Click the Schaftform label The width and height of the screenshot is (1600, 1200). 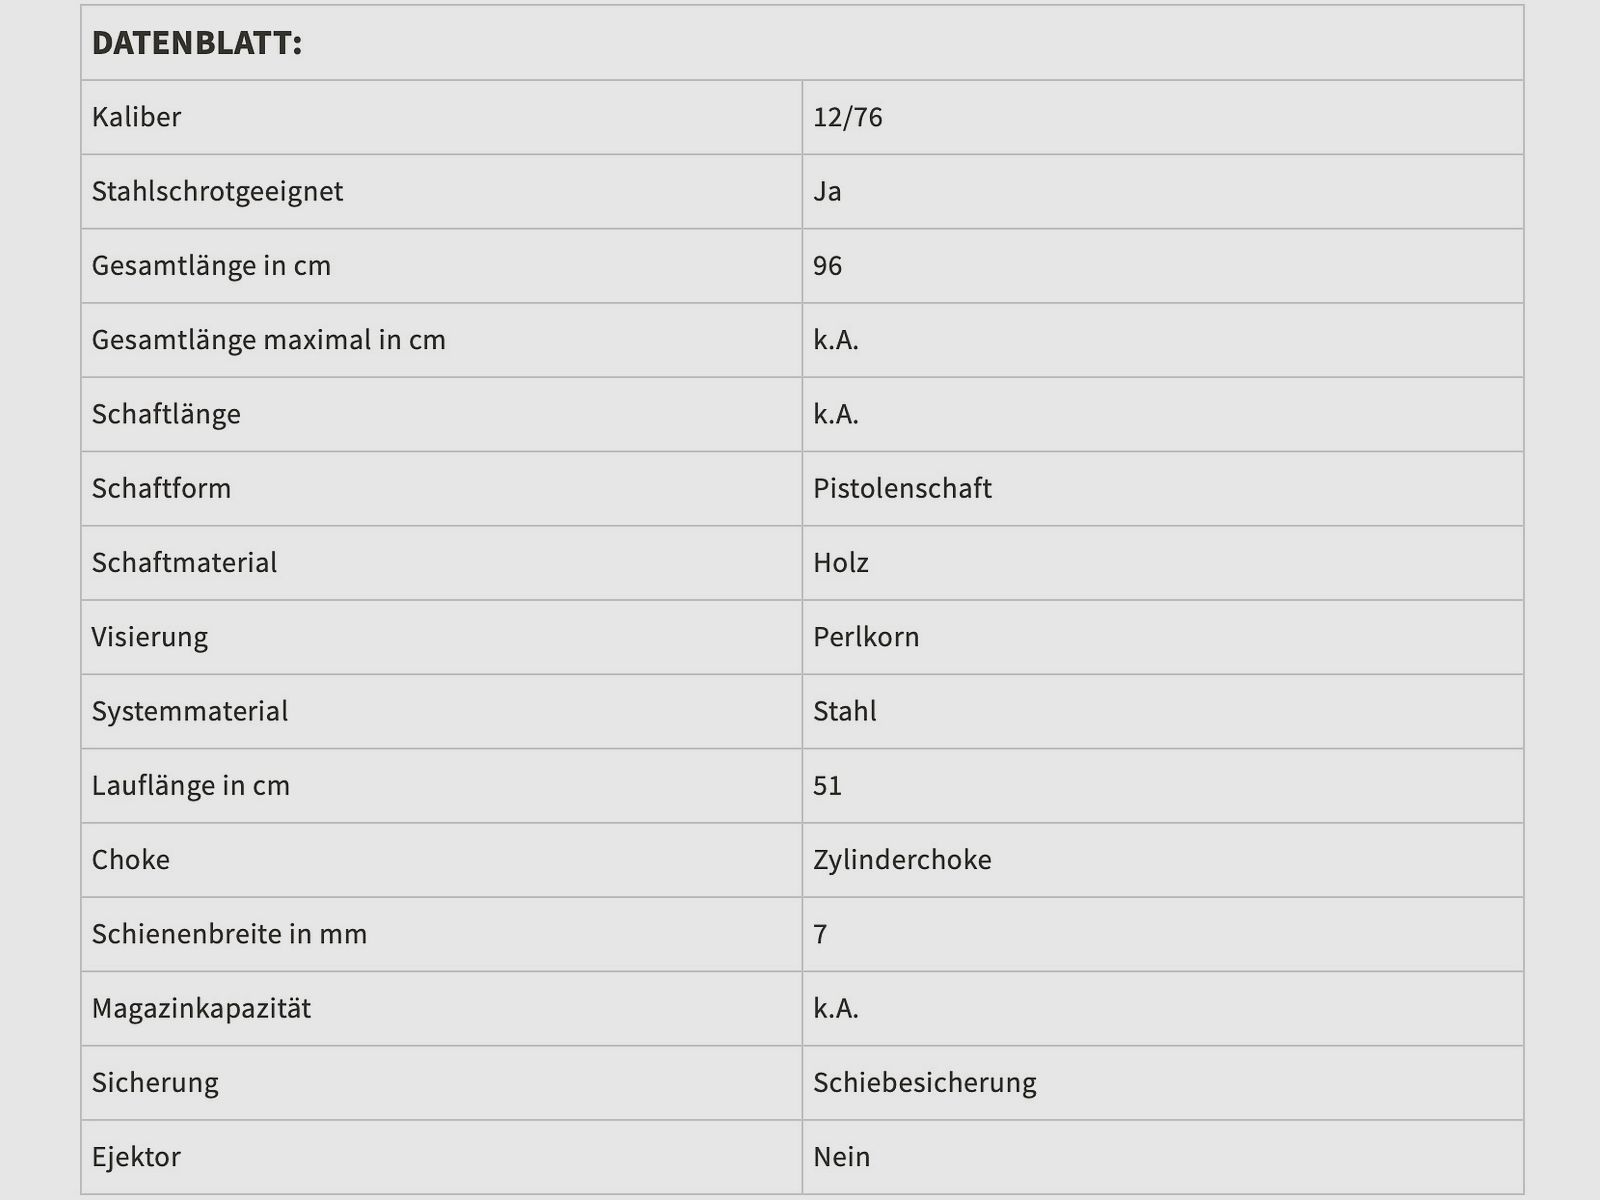point(161,488)
